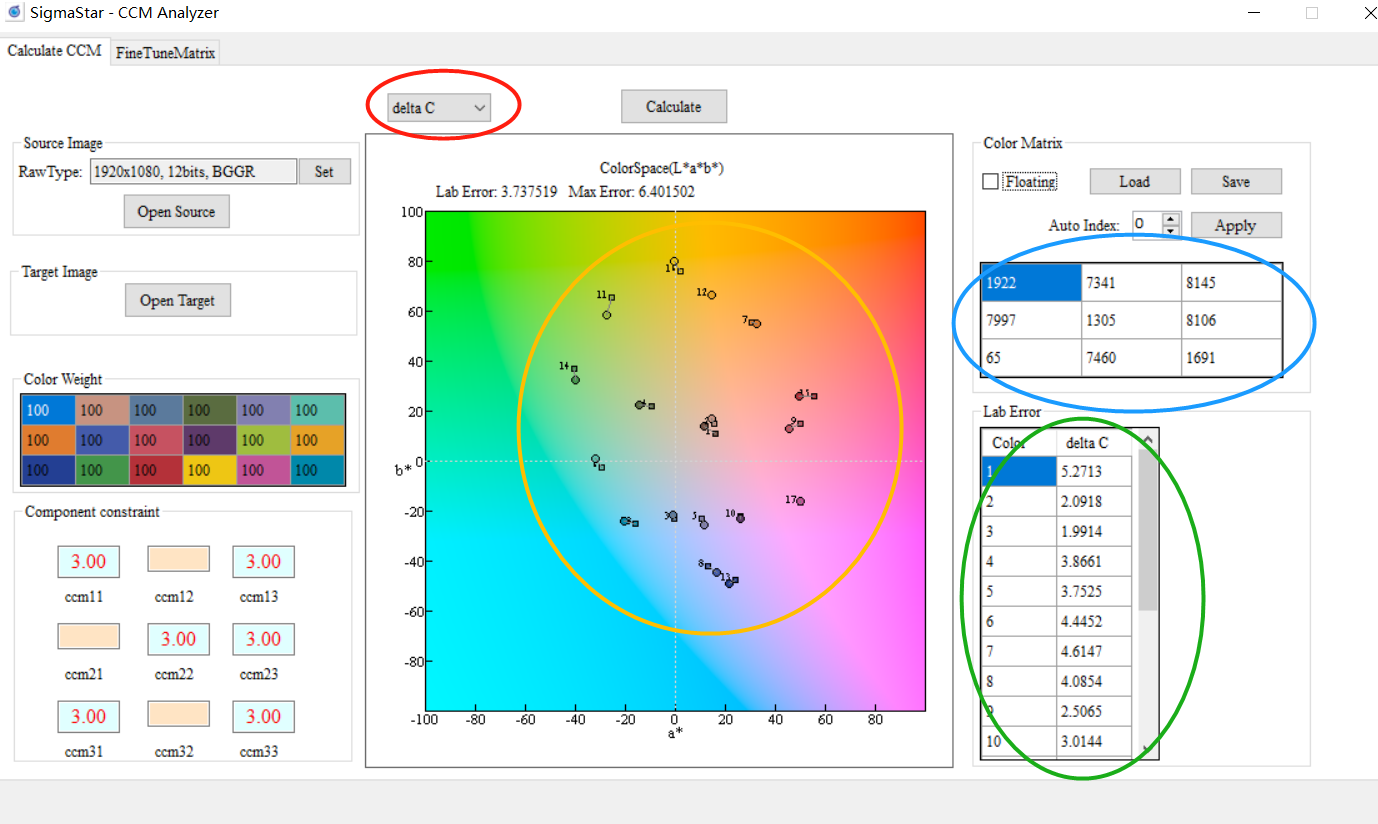The image size is (1378, 824).
Task: Click the Open Target button
Action: click(x=177, y=299)
